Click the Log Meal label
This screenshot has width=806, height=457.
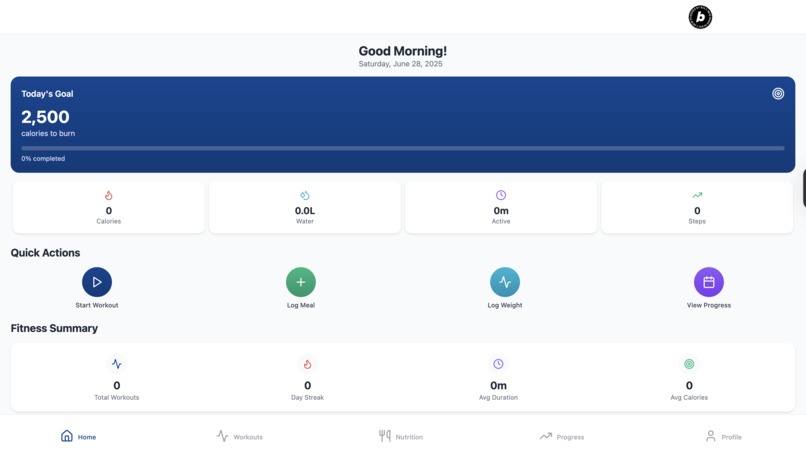click(301, 305)
